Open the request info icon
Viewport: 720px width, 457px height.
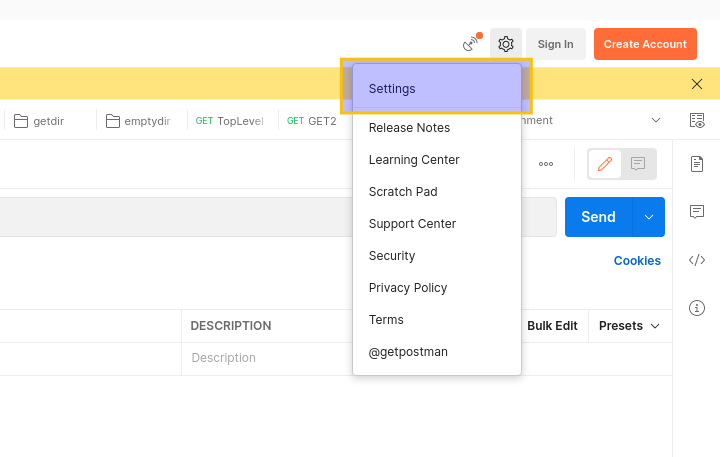coord(697,308)
